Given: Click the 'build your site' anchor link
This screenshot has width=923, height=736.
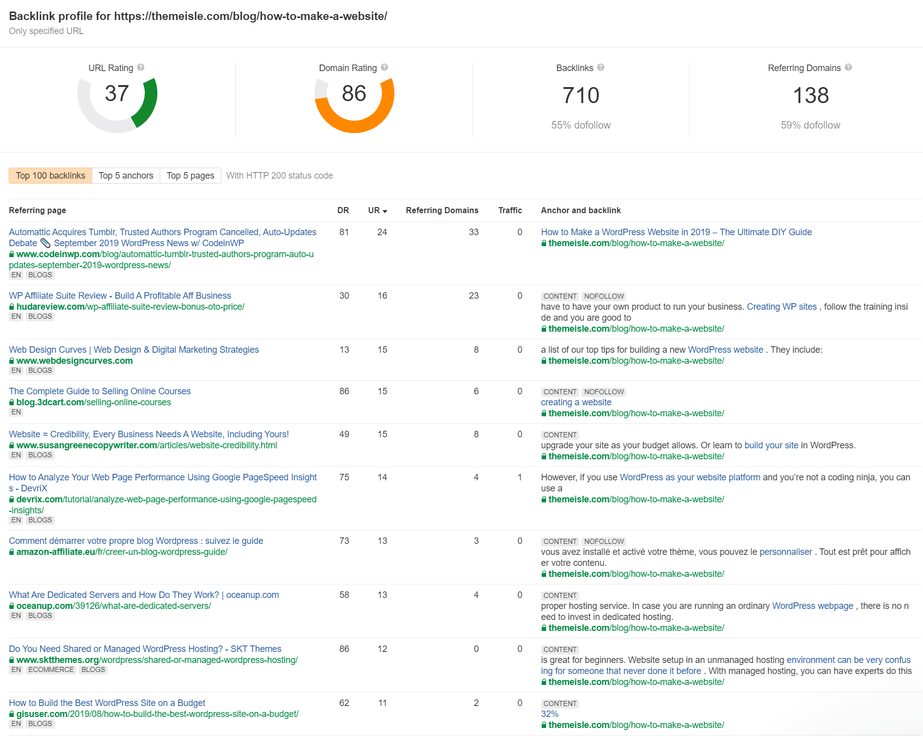Looking at the screenshot, I should click(771, 445).
